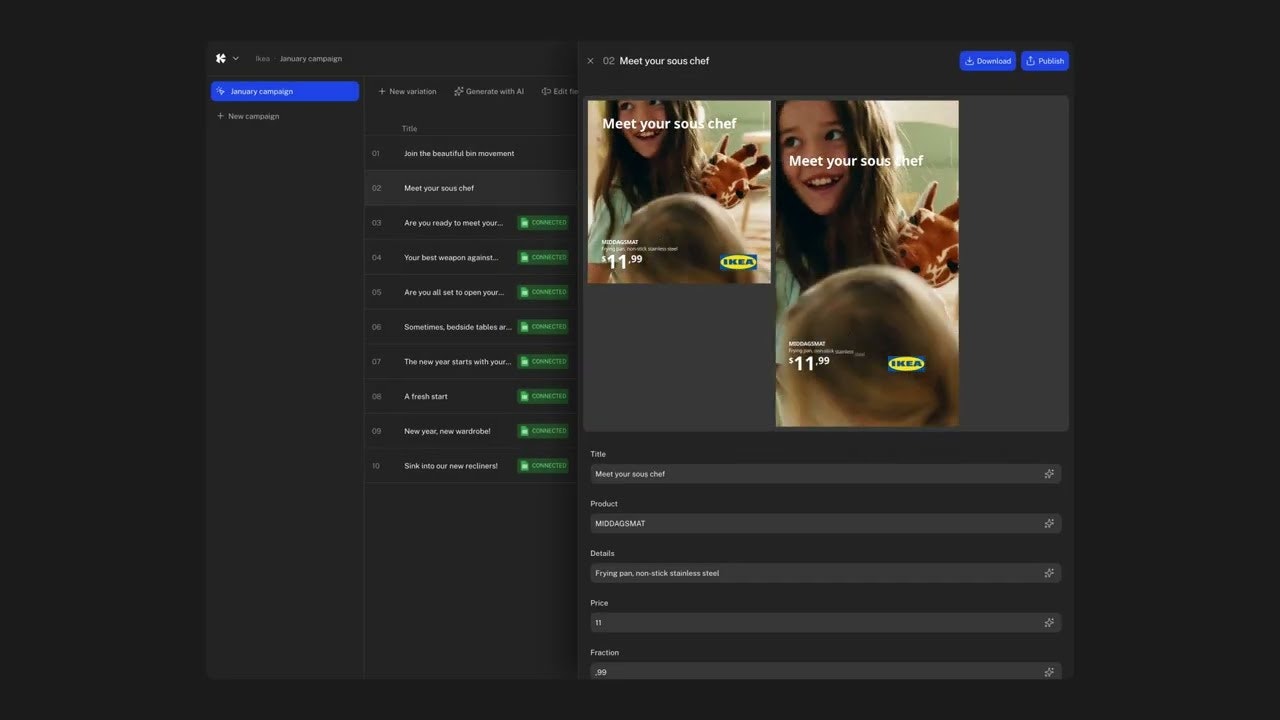Add a New variation

point(407,91)
